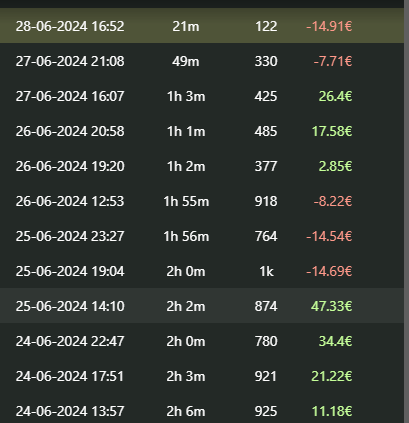Select the 24-06-2024 13:57 session

[202, 409]
